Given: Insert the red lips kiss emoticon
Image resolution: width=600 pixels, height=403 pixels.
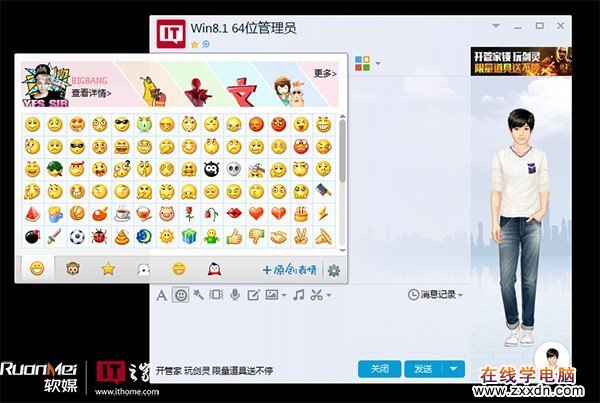Looking at the screenshot, I should tap(234, 214).
